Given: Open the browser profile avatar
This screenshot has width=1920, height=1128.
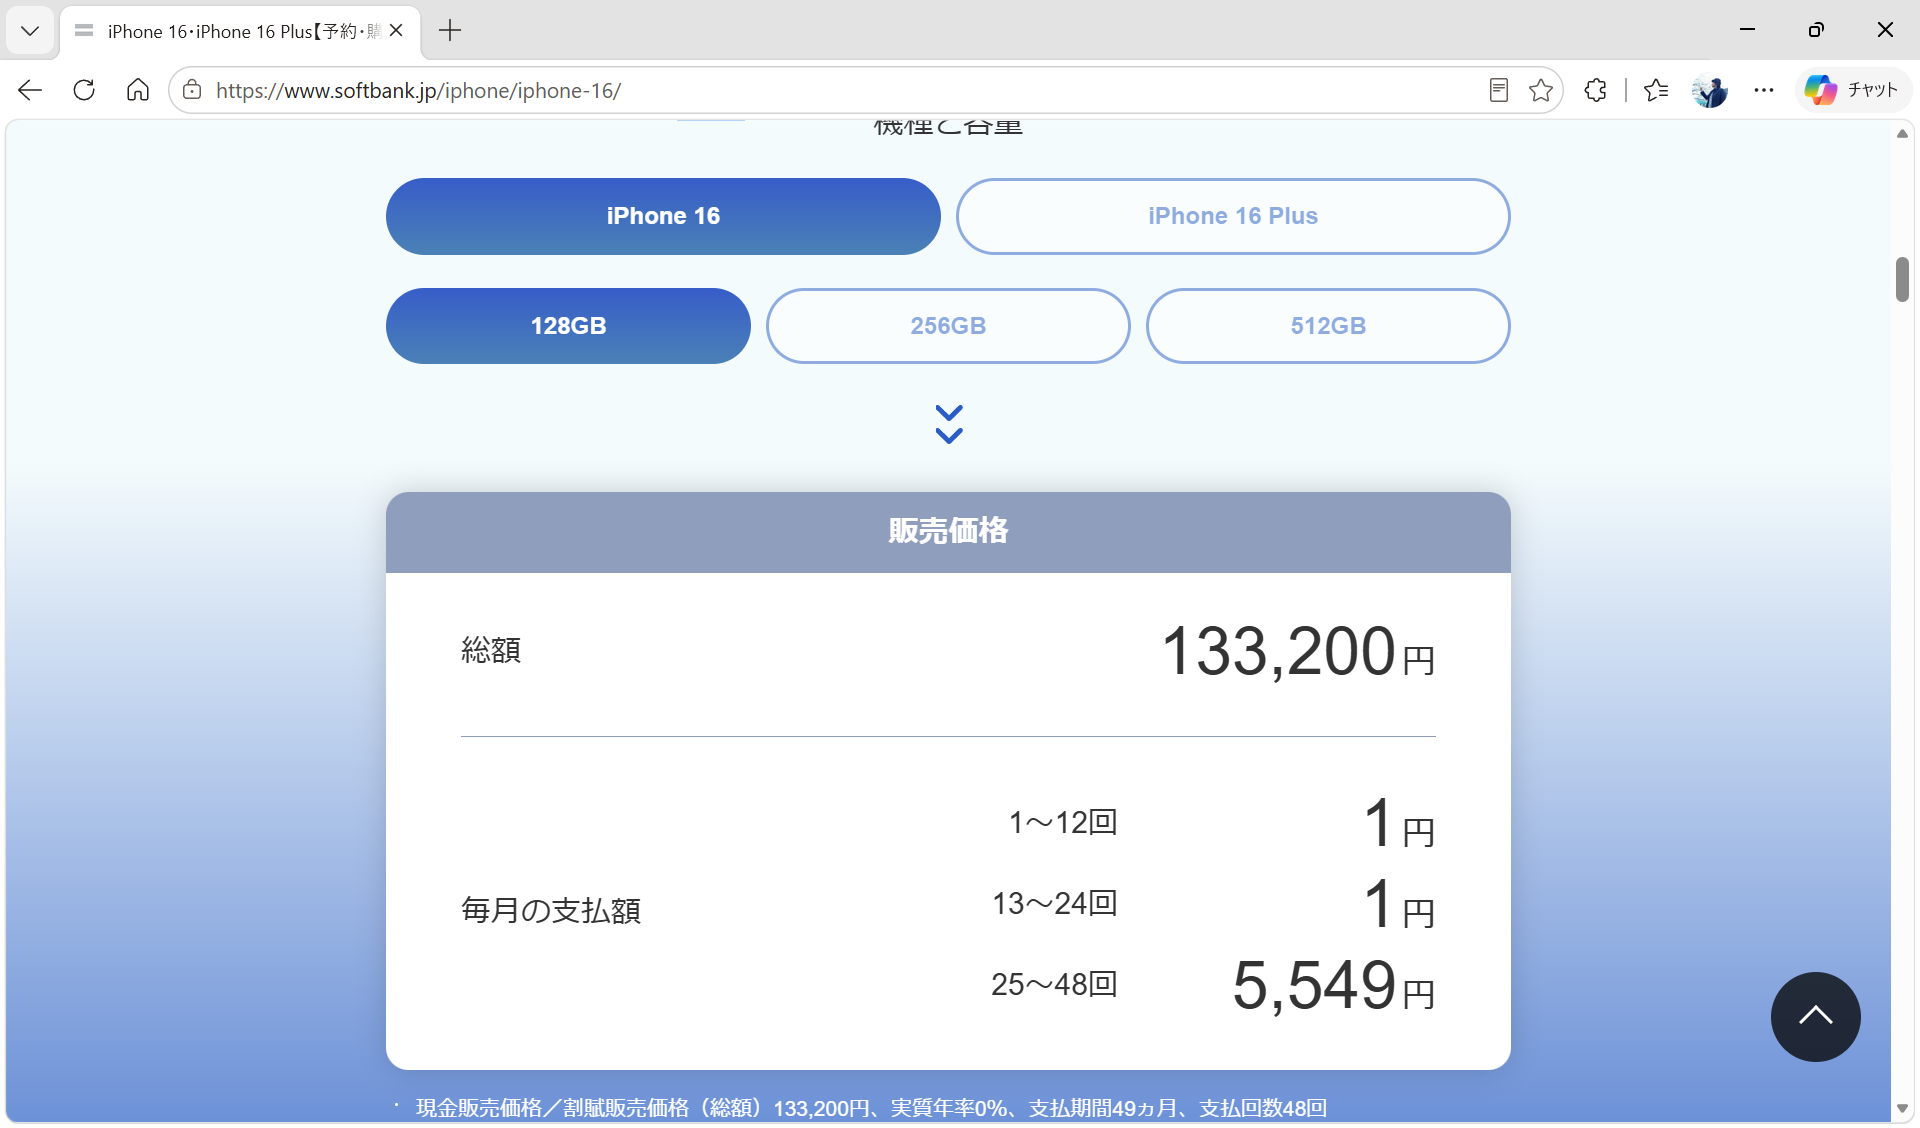Looking at the screenshot, I should pos(1710,90).
